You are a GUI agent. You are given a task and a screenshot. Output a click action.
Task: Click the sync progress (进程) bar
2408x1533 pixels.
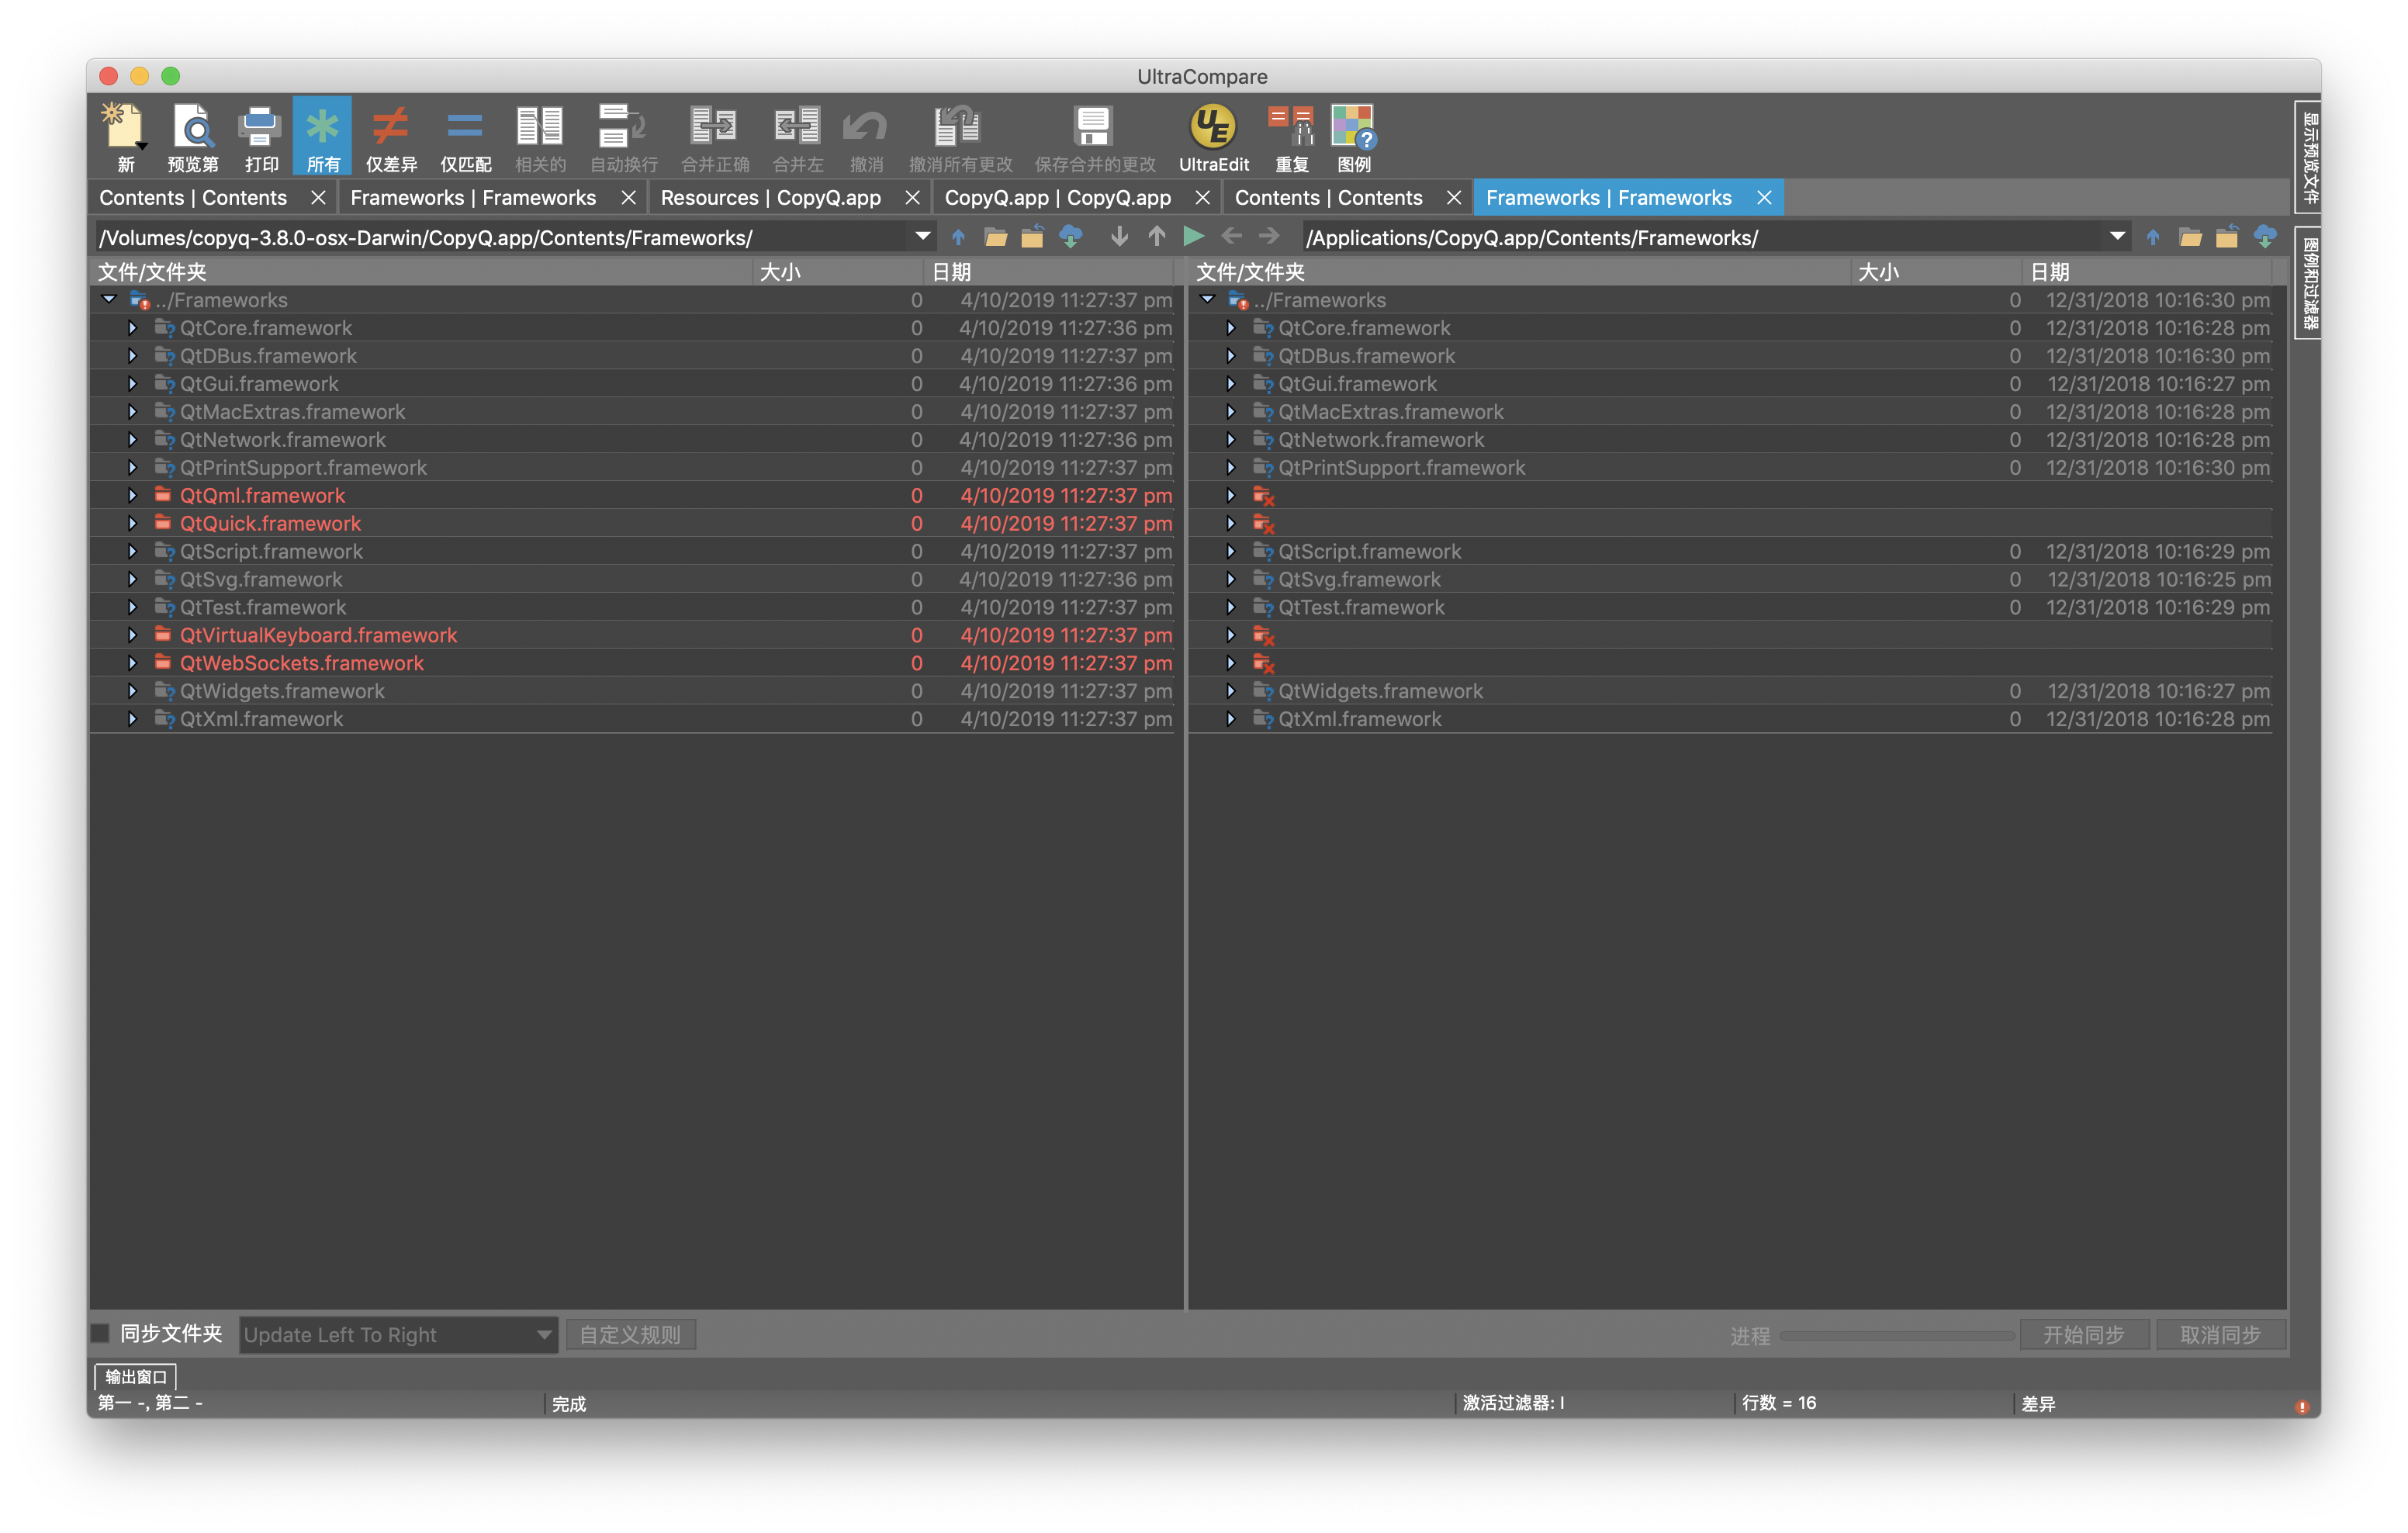[x=1897, y=1335]
